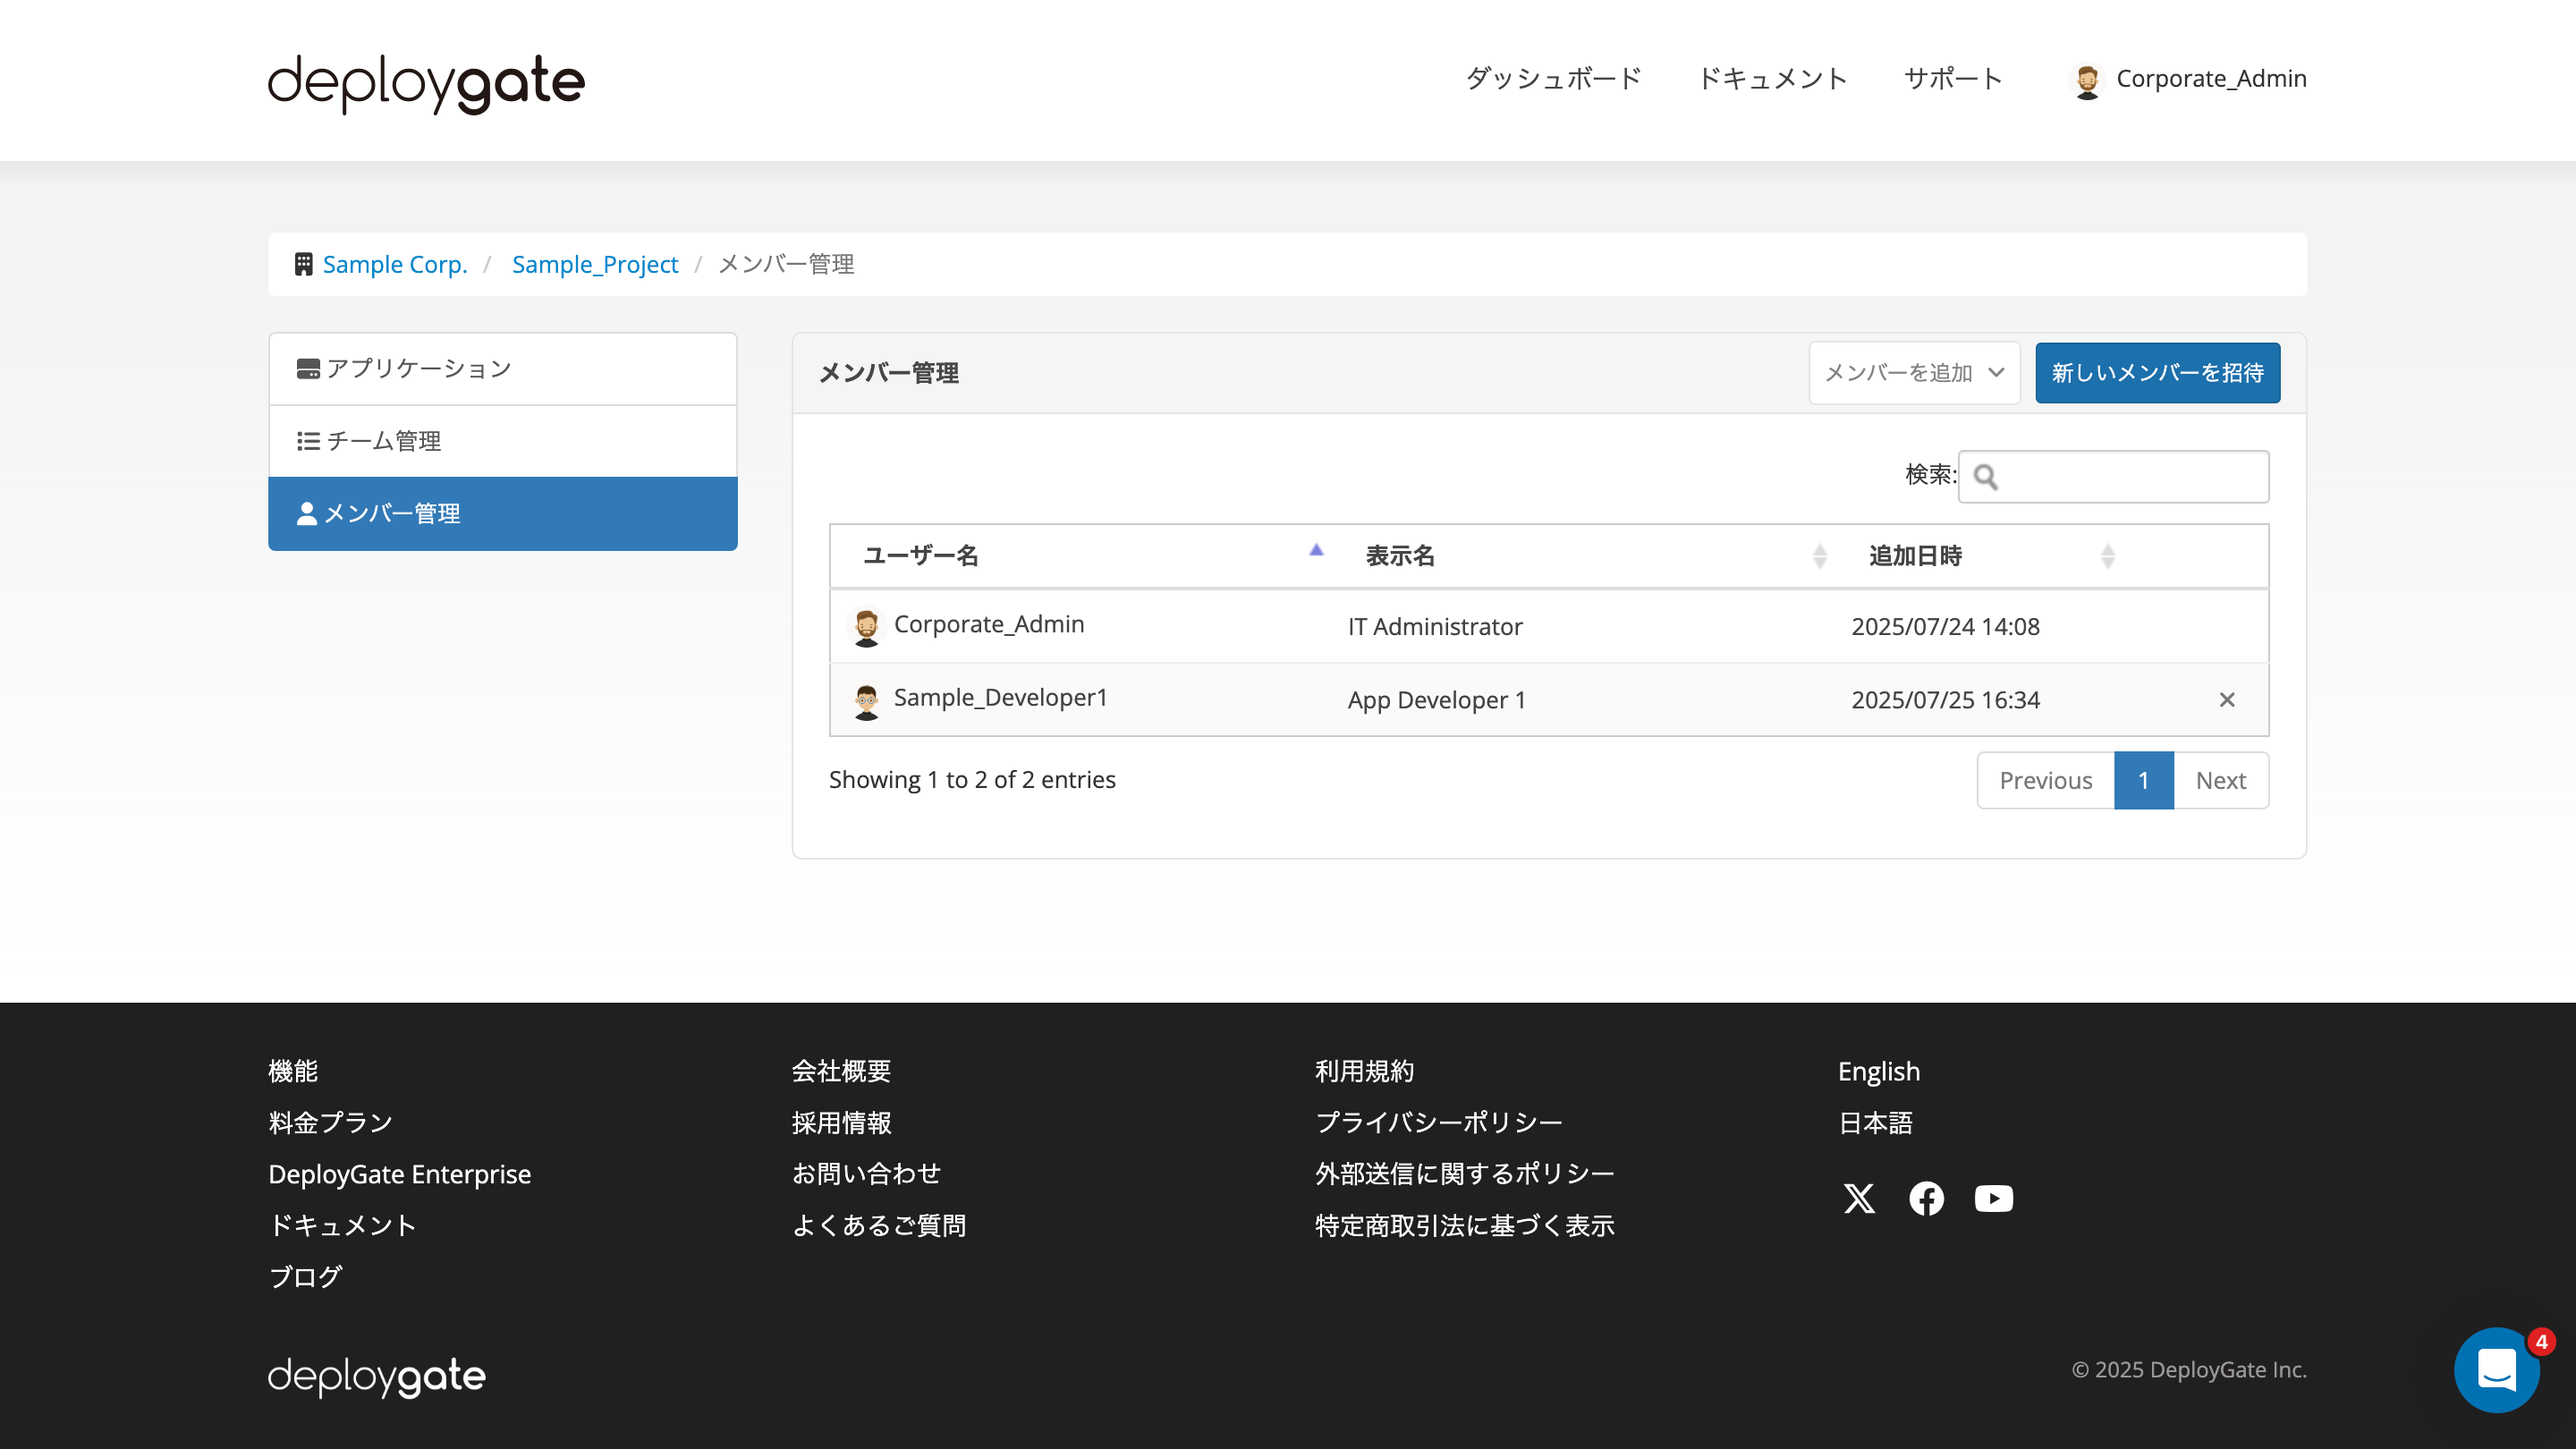This screenshot has height=1449, width=2576.
Task: Click the DeployGate logo in the header
Action: coord(425,82)
